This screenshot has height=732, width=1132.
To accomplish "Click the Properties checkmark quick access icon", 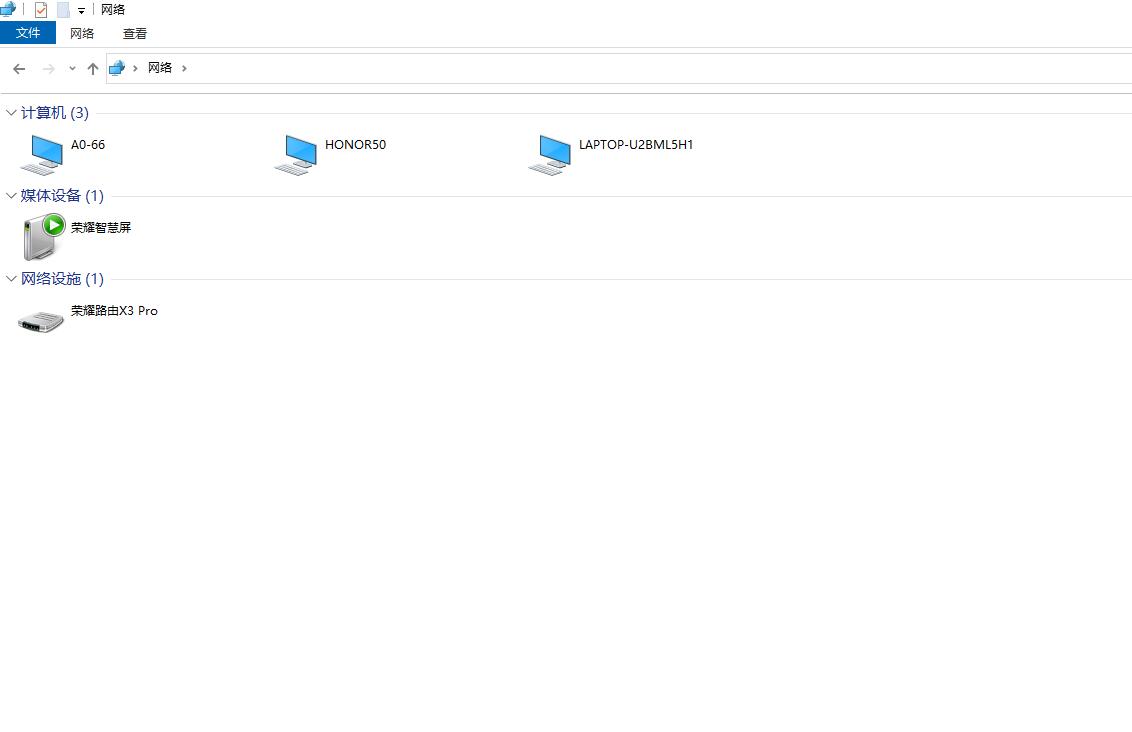I will pyautogui.click(x=41, y=10).
